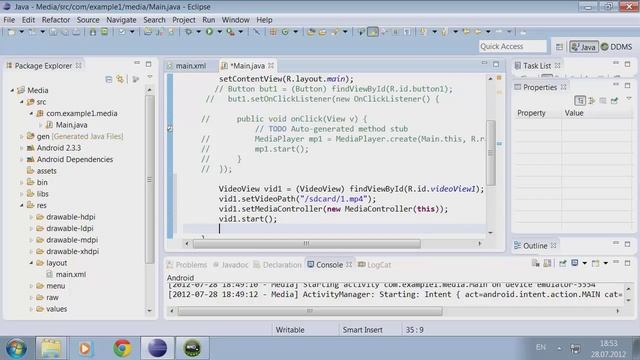The height and width of the screenshot is (360, 640).
Task: Open File Explorer from taskbar
Action: pos(51,348)
